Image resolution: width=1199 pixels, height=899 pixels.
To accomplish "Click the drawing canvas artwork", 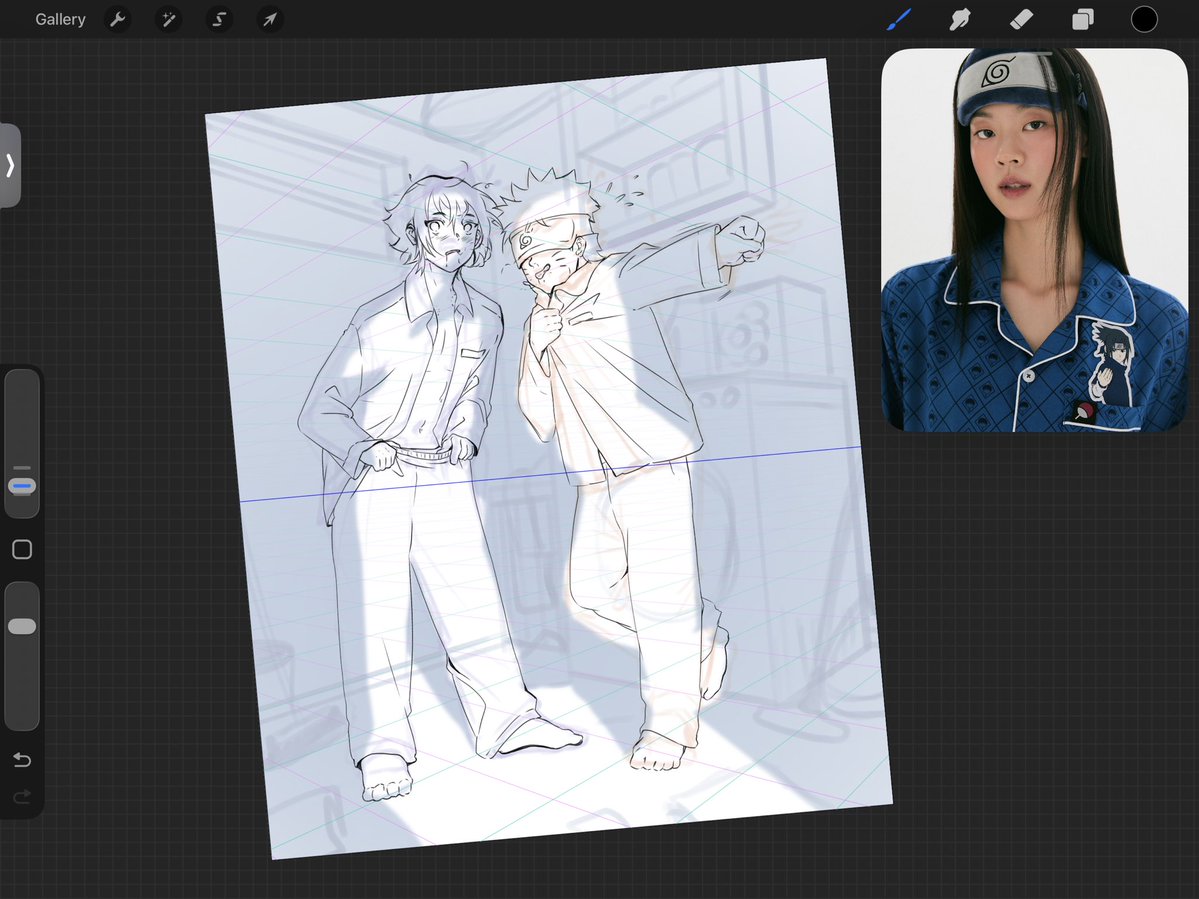I will point(549,459).
